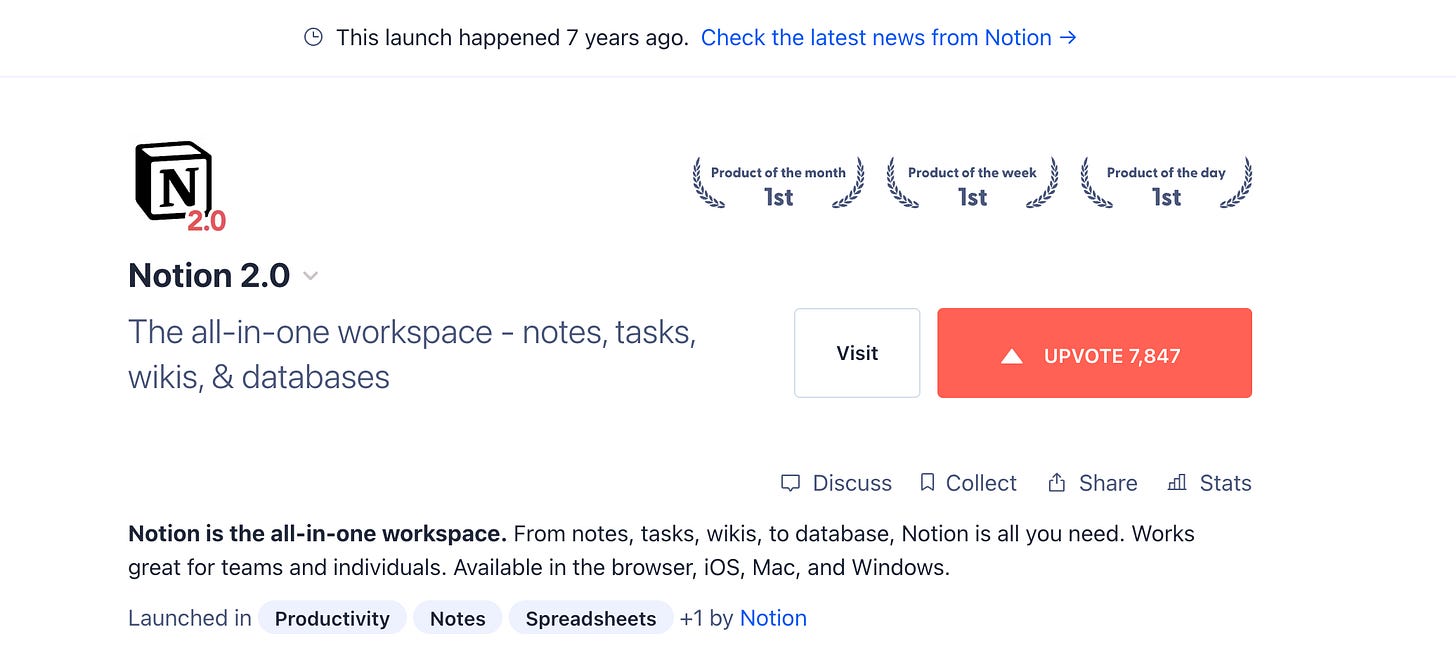Click the clock icon in the top banner
Viewport: 1456px width, 661px height.
(x=313, y=38)
